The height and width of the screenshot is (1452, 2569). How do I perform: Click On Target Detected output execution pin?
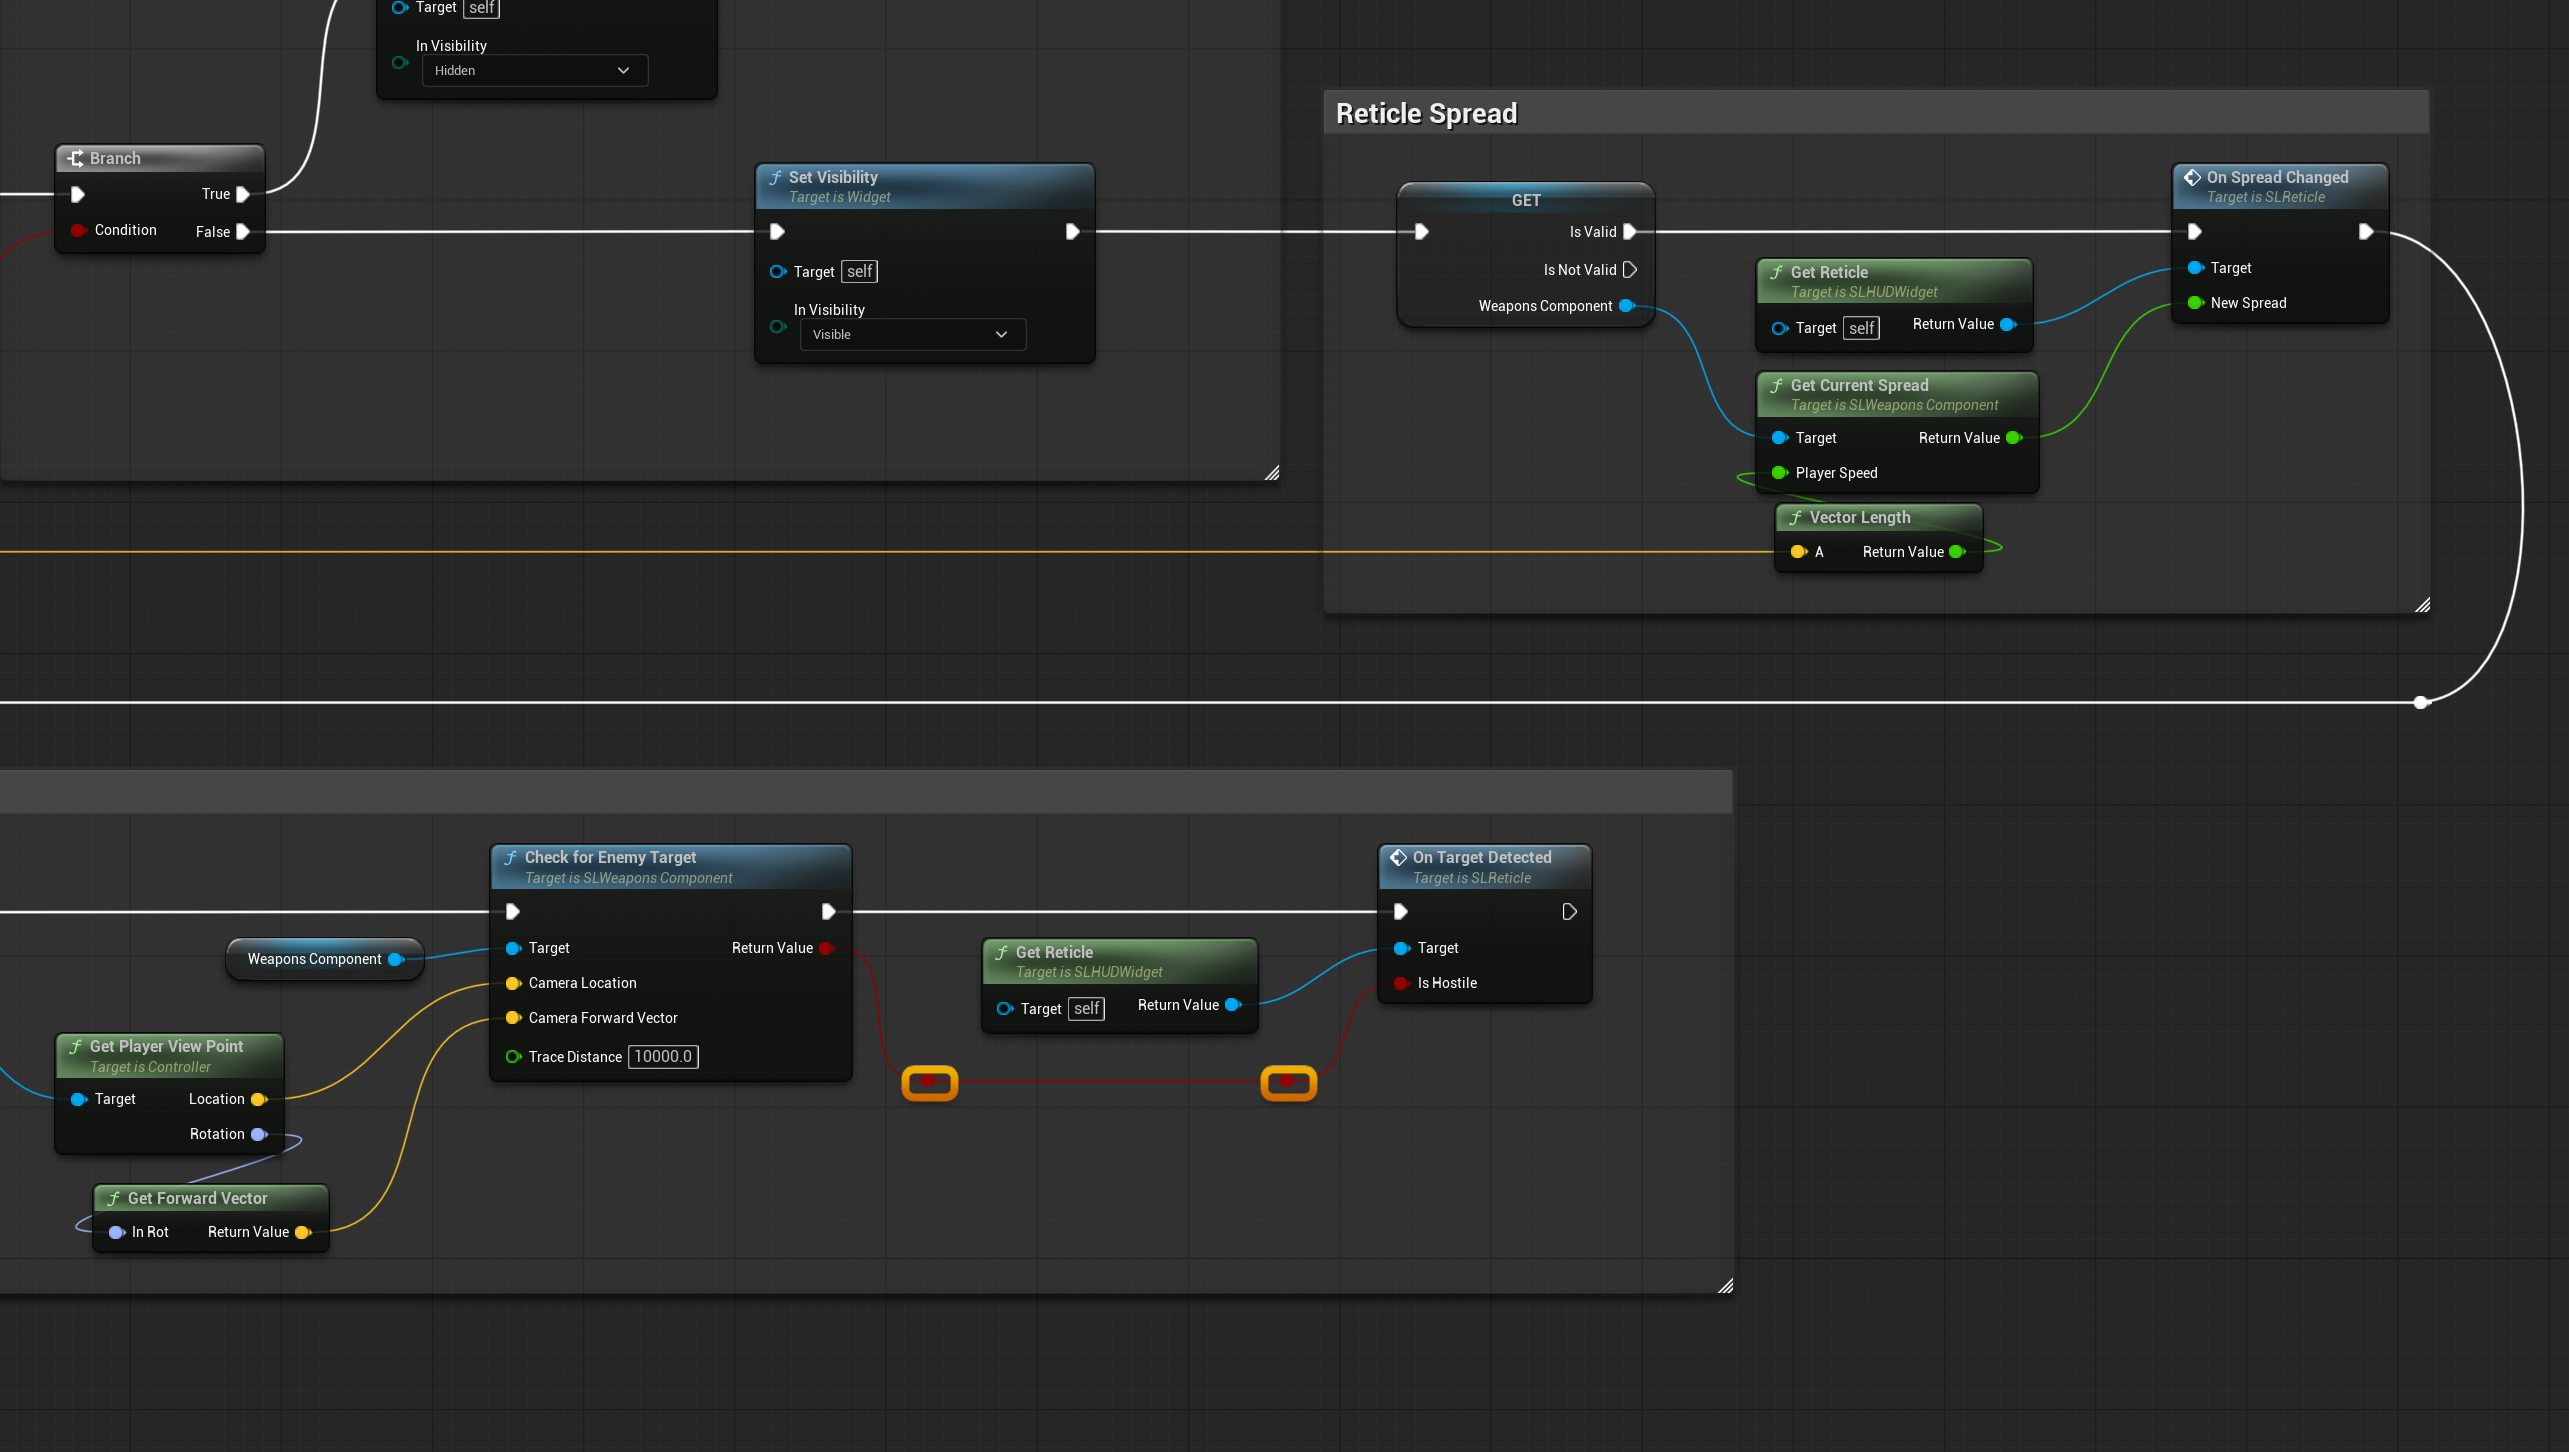pos(1570,912)
